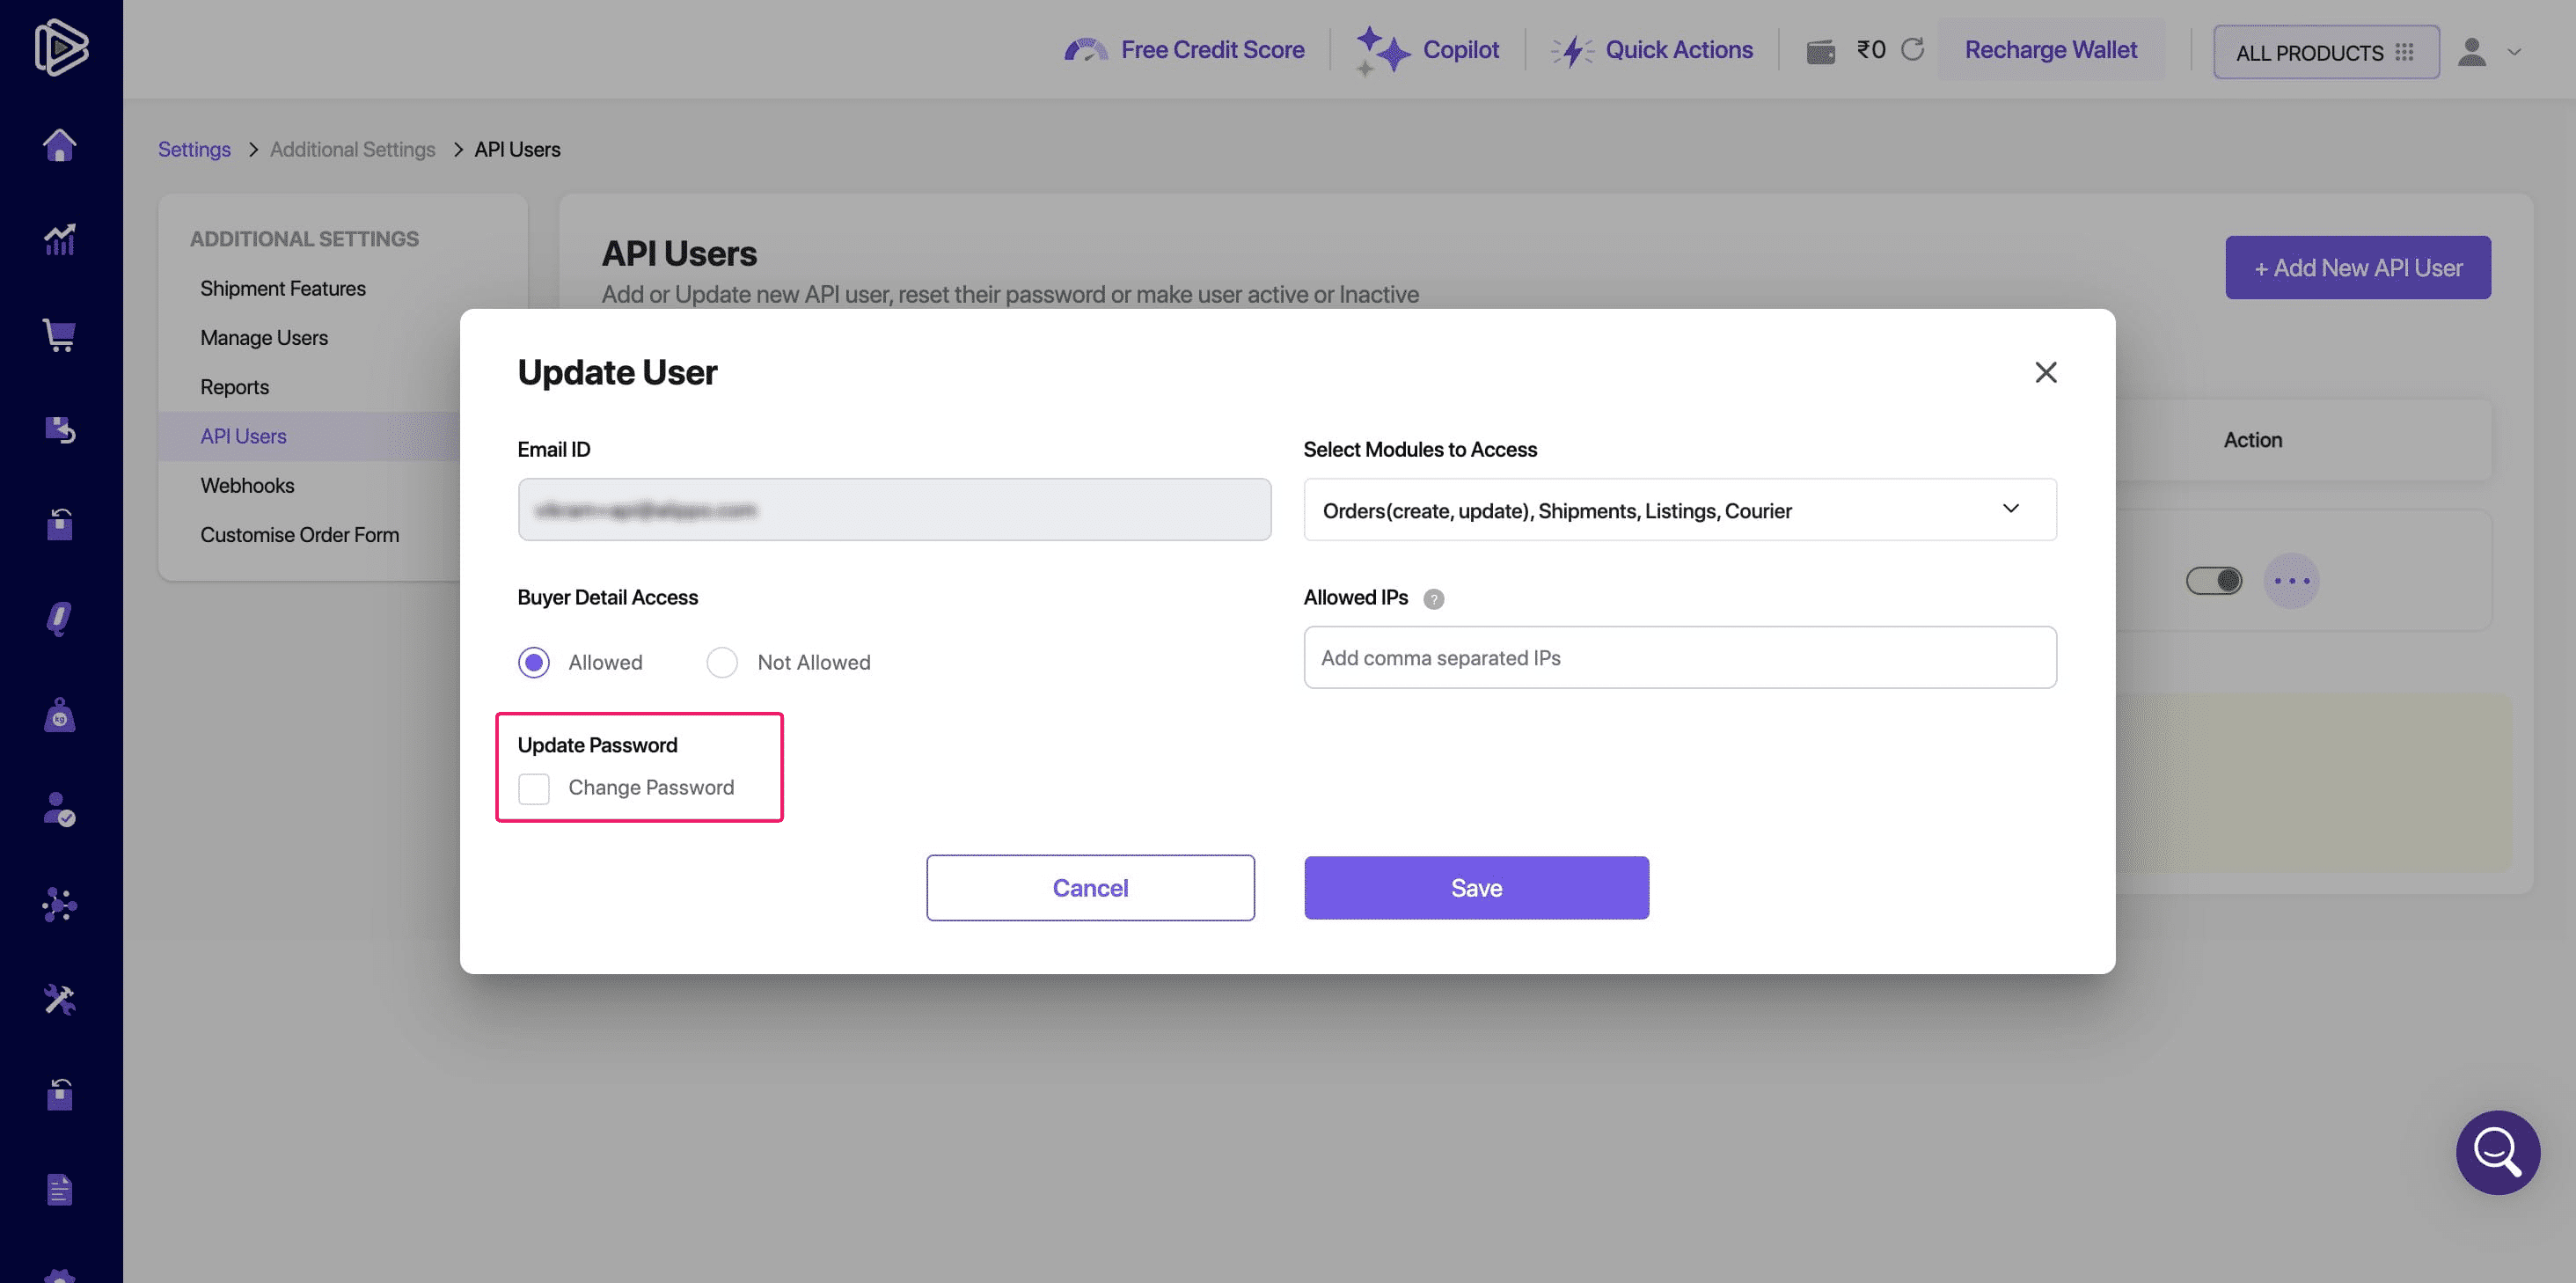
Task: Click the tools wrench icon in sidebar
Action: (59, 999)
